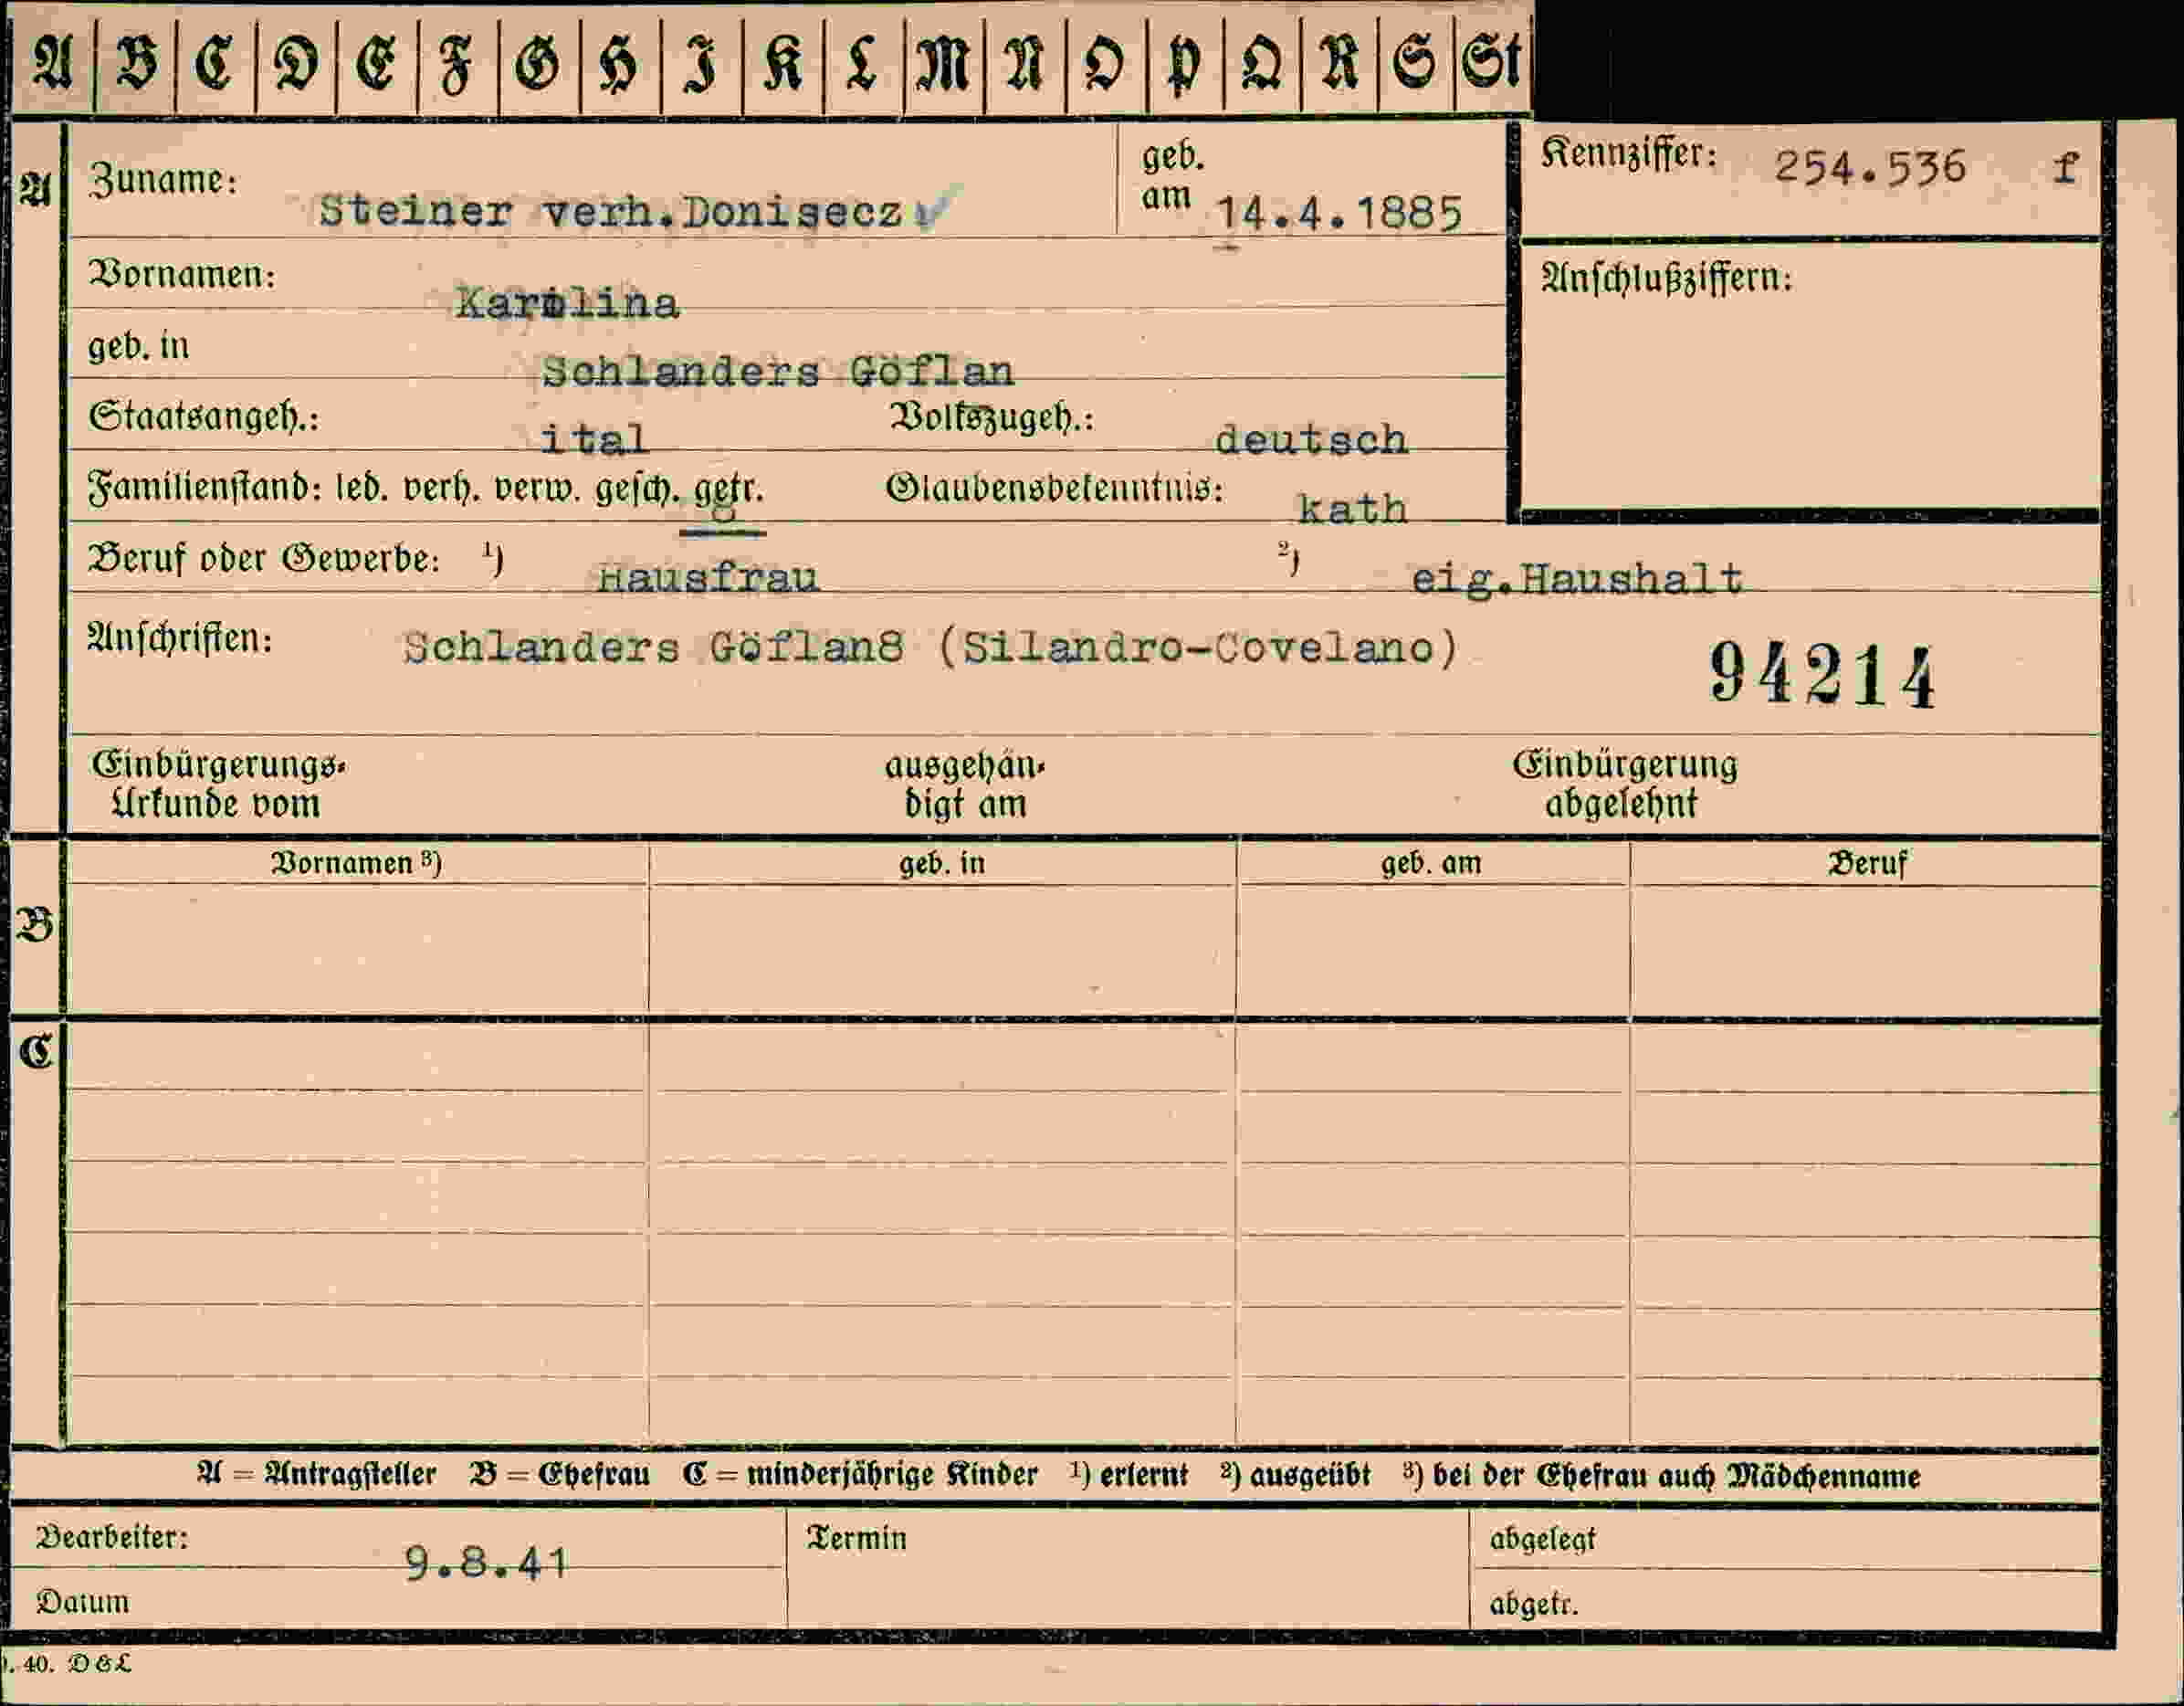The image size is (2184, 1706).
Task: Click the 'Beruf oder Gewerbe:' label
Action: pos(264,558)
